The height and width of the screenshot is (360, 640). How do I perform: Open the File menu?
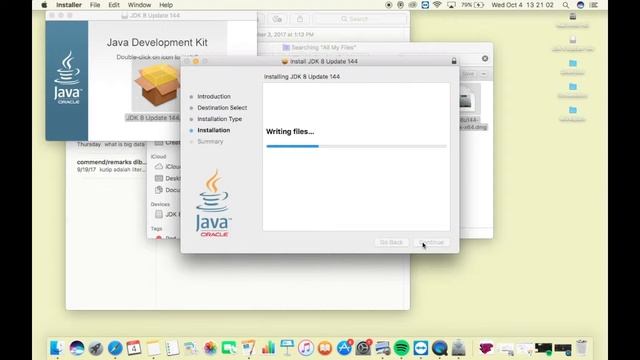pos(95,5)
